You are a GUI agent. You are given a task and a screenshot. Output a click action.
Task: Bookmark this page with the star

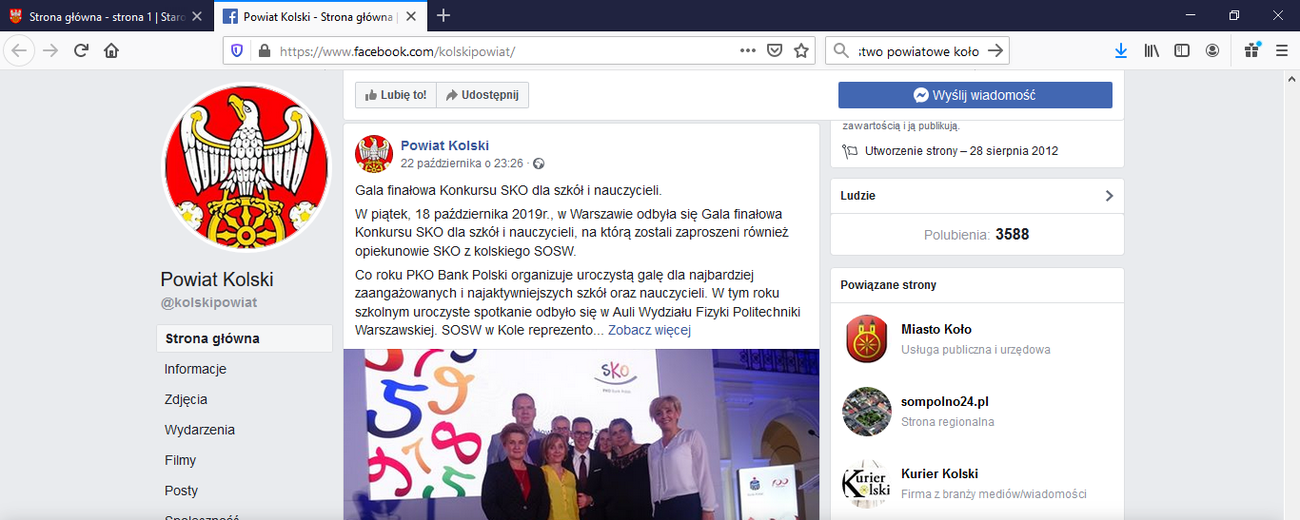pyautogui.click(x=801, y=50)
